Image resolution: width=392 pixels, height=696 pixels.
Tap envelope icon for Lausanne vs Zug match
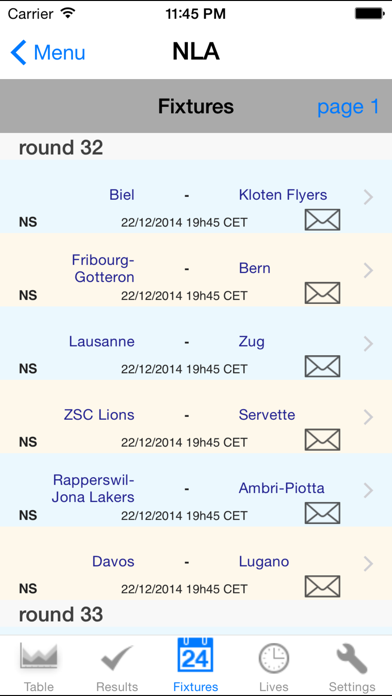[x=322, y=366]
